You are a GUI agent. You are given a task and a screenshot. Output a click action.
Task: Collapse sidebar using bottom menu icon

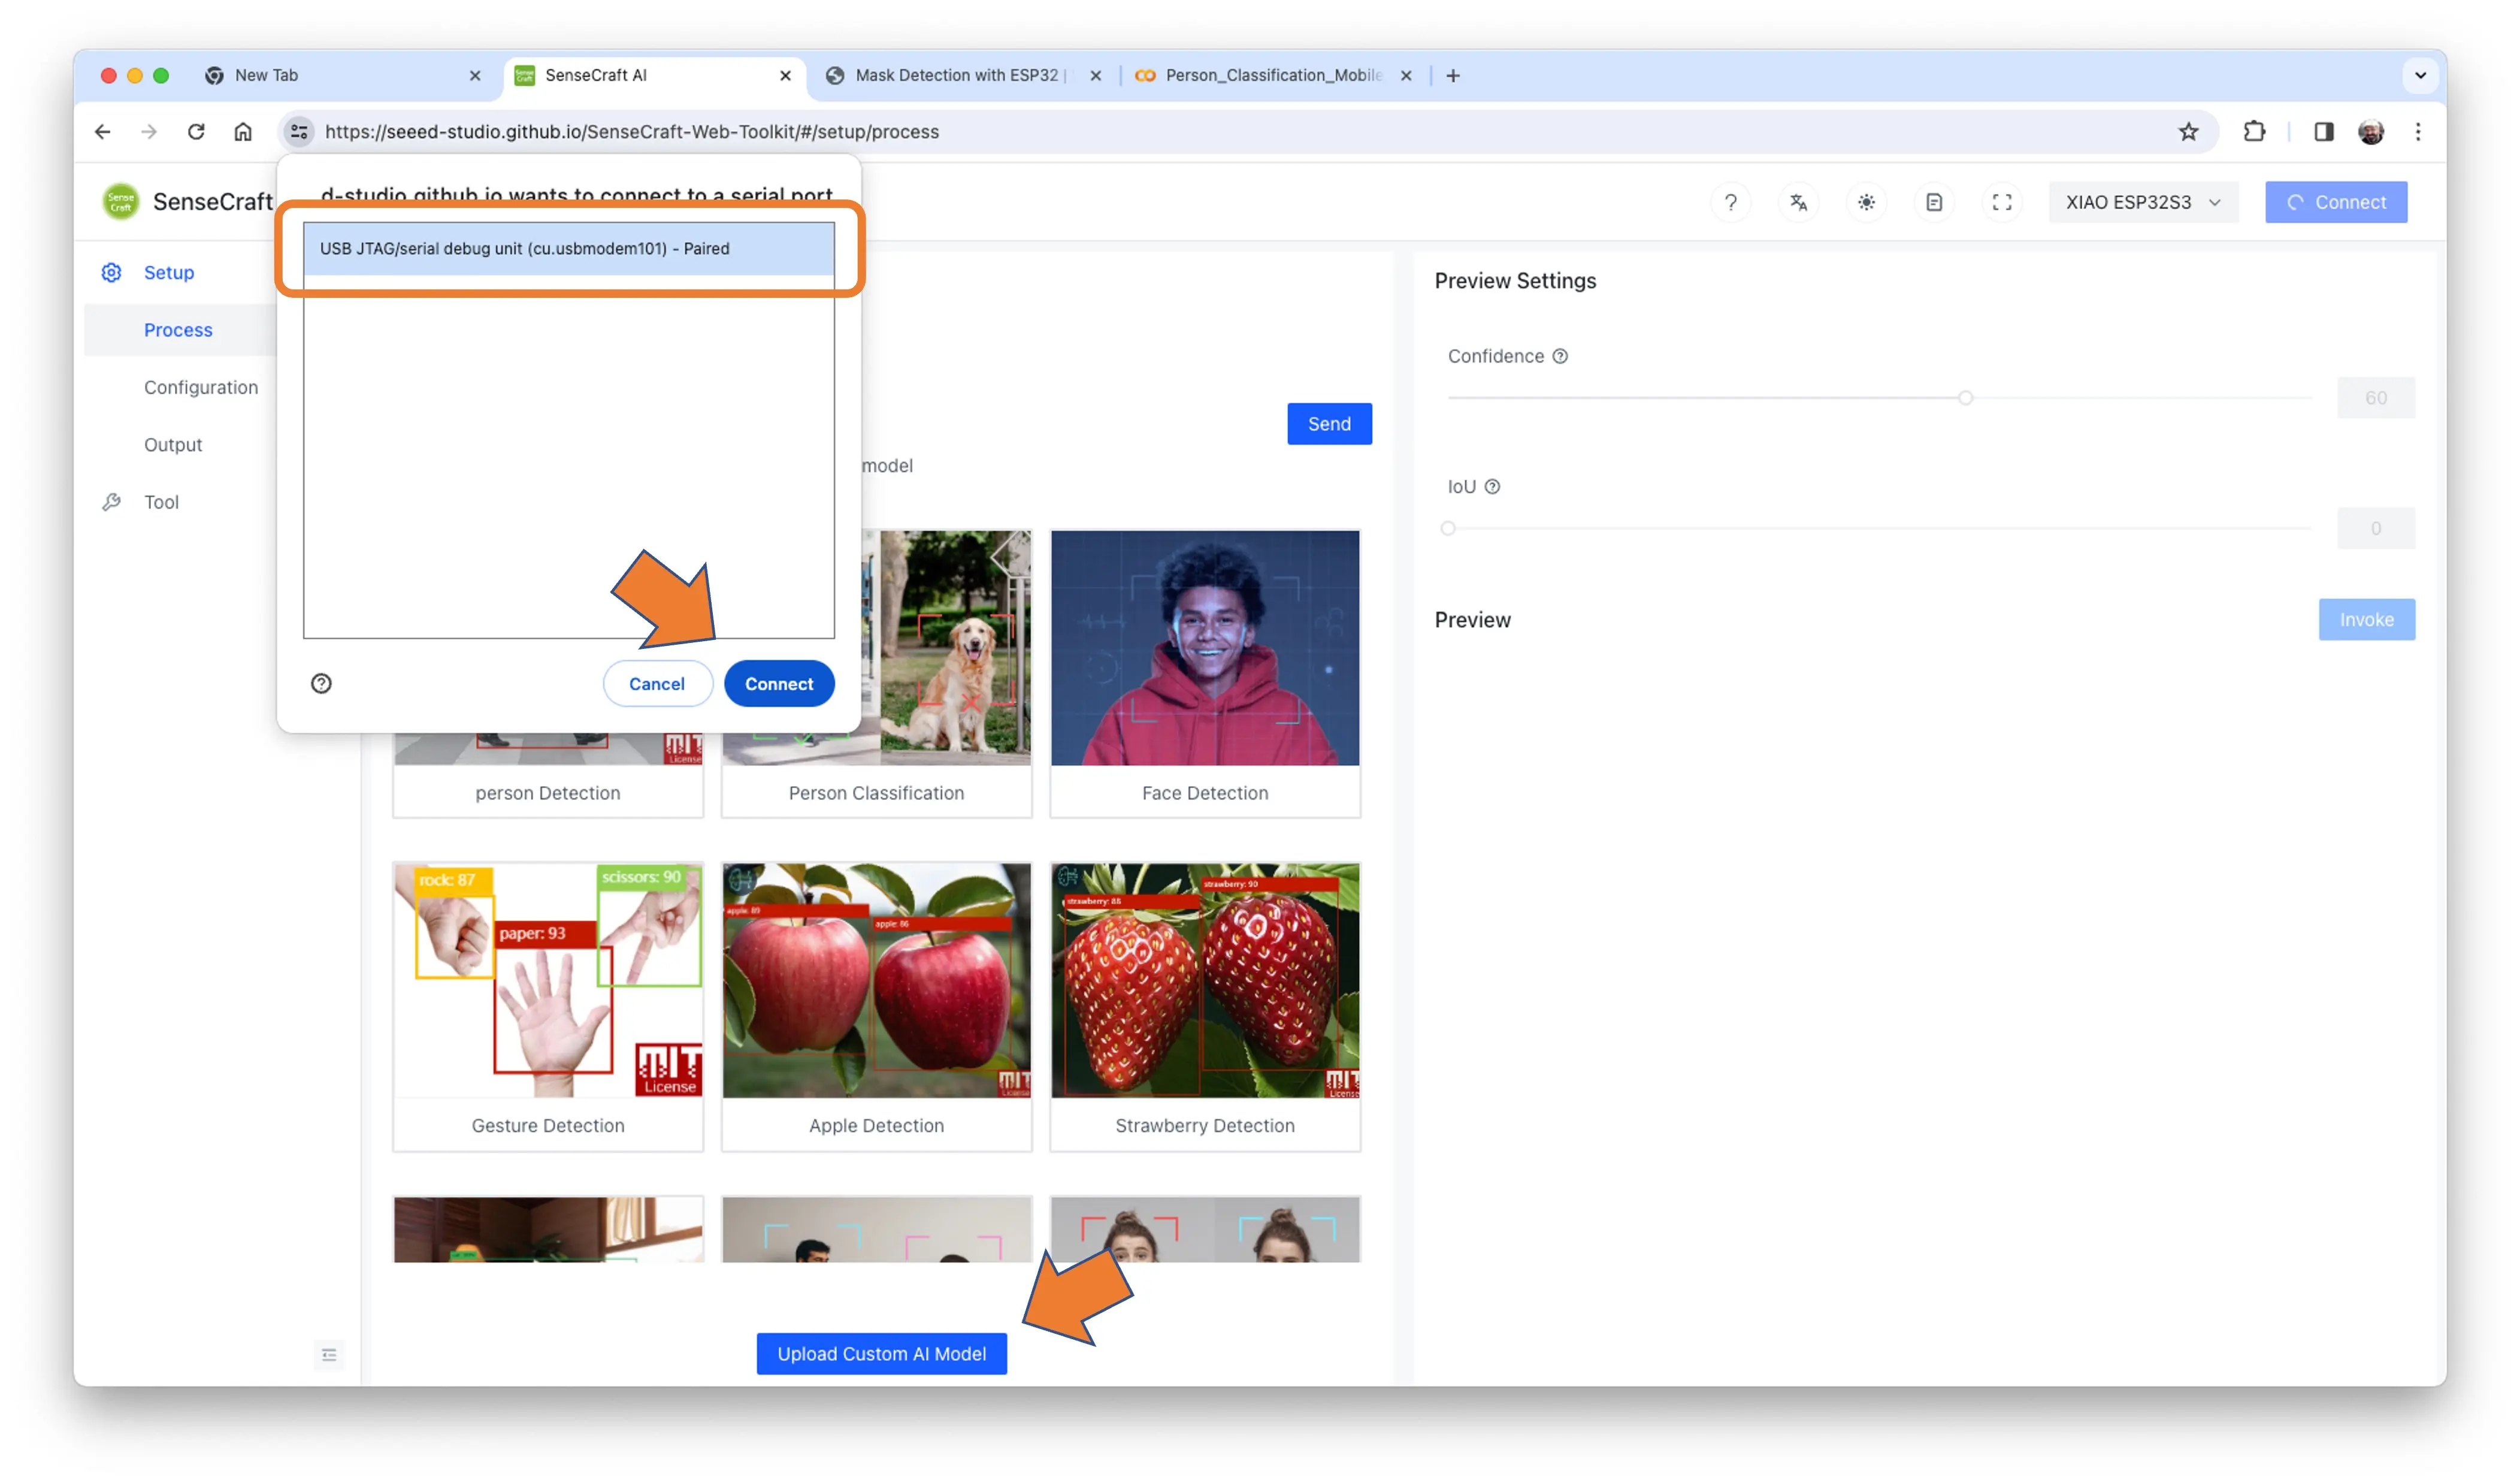[329, 1354]
